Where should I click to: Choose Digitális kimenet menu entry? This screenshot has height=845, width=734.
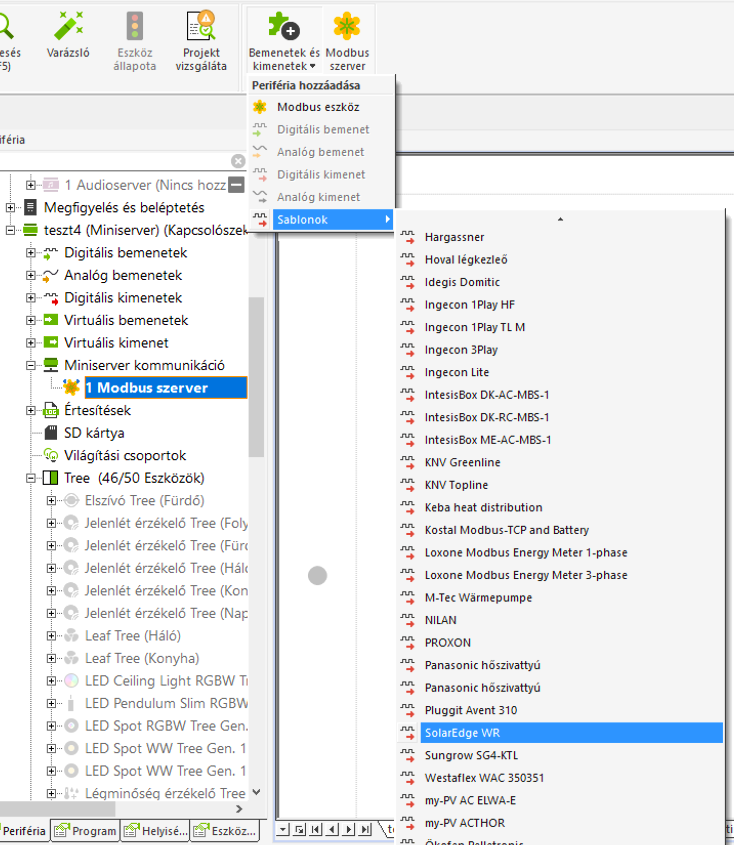(322, 175)
